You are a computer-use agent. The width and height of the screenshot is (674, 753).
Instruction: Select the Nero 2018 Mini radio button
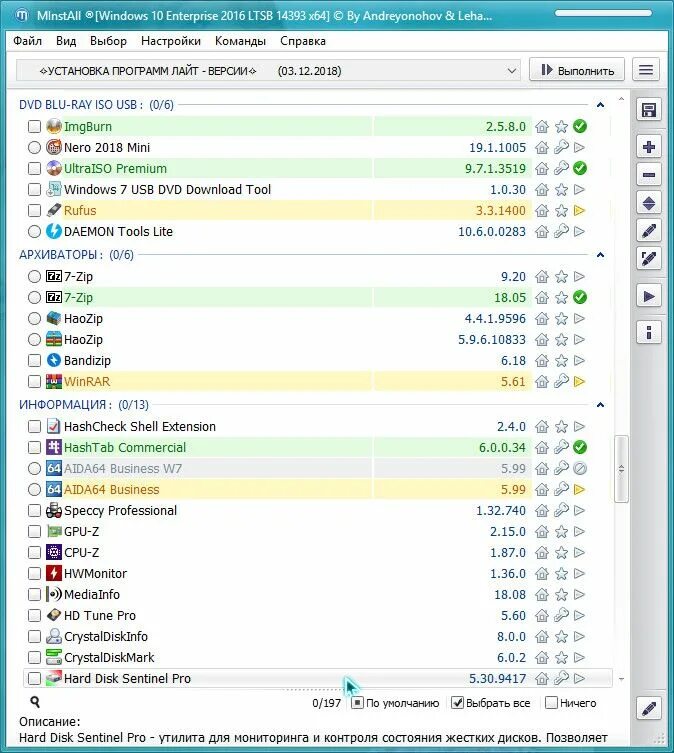(x=34, y=147)
